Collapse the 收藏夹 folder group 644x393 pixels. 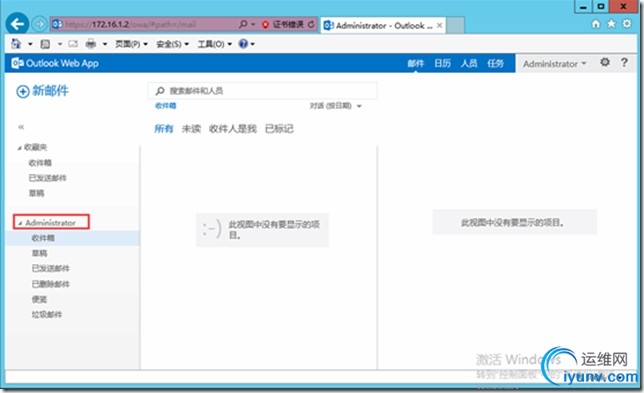[19, 148]
